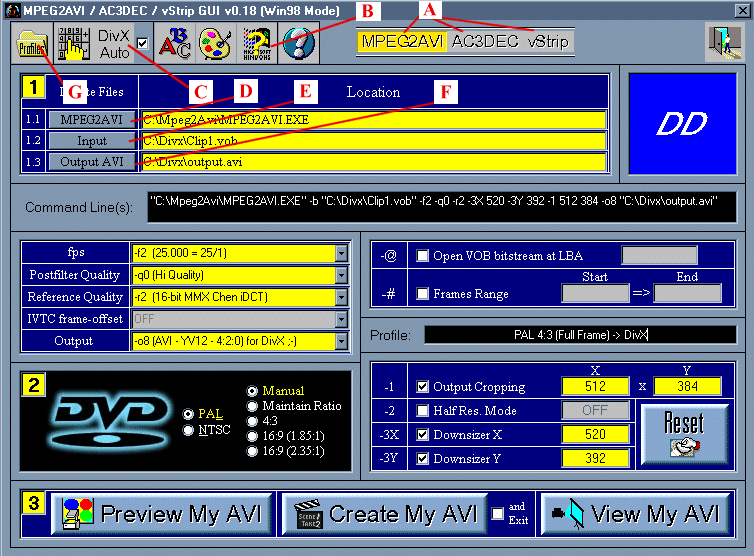Select the Manual radio button
Viewport: 754px width, 556px height.
click(252, 391)
